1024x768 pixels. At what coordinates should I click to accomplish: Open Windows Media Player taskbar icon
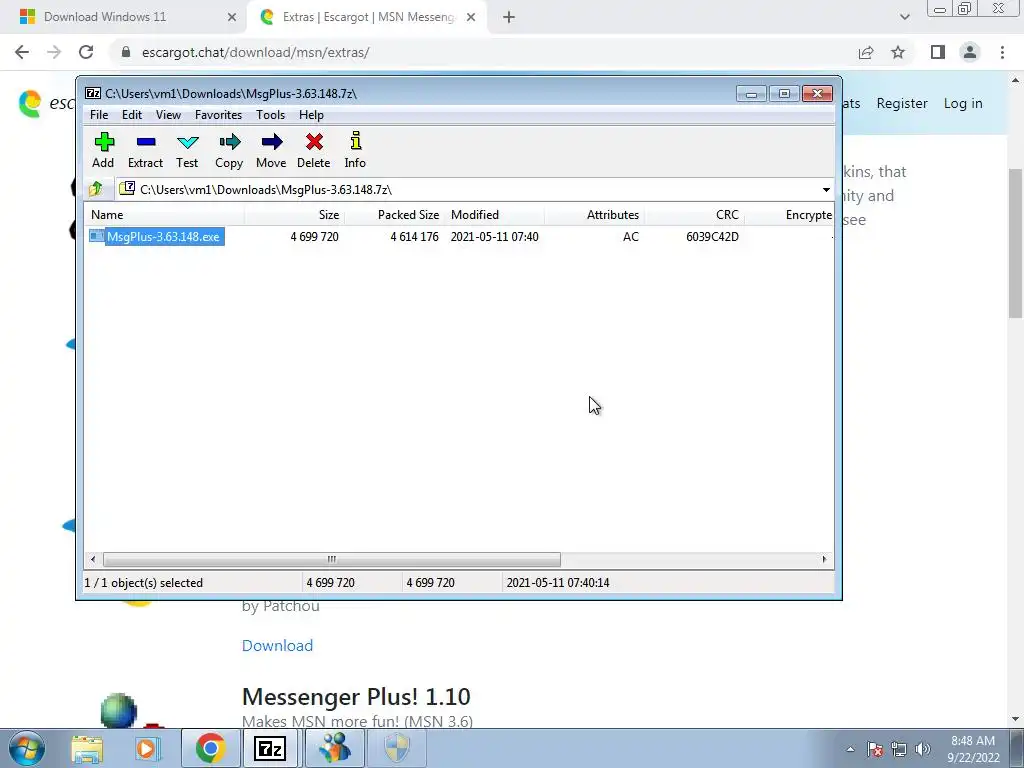148,748
